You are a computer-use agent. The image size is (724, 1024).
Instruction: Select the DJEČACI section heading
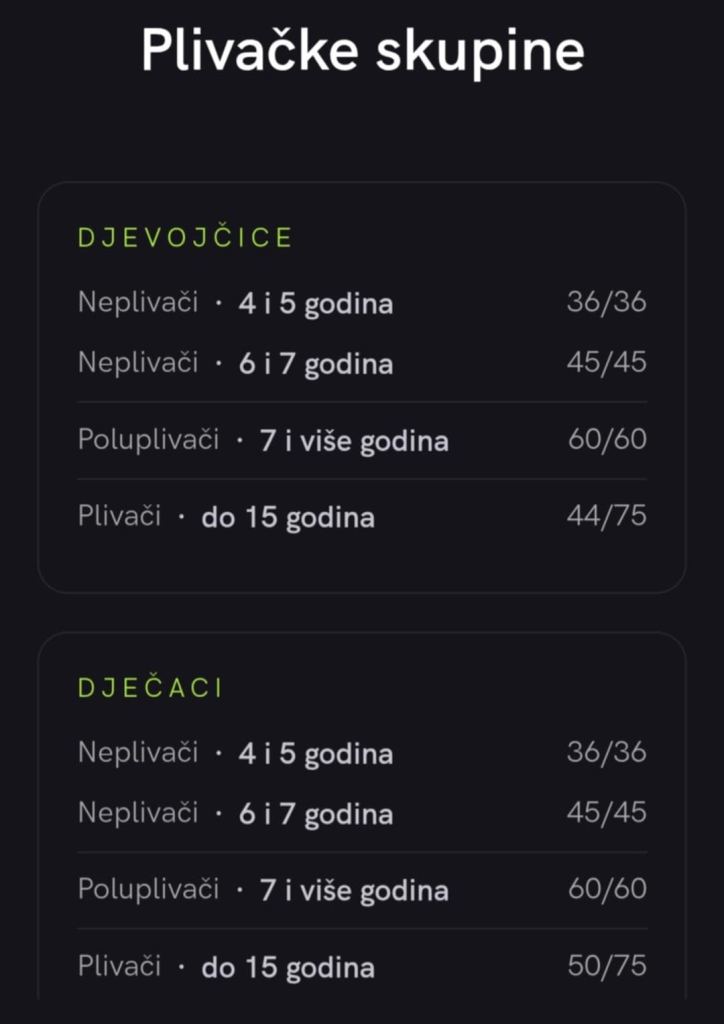point(150,688)
